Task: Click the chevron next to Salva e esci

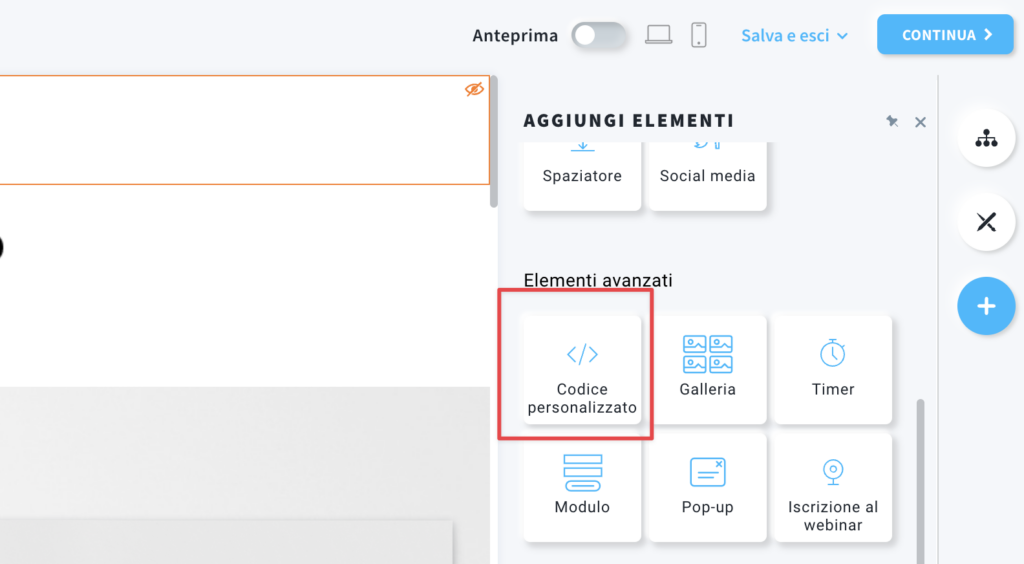Action: [x=842, y=36]
